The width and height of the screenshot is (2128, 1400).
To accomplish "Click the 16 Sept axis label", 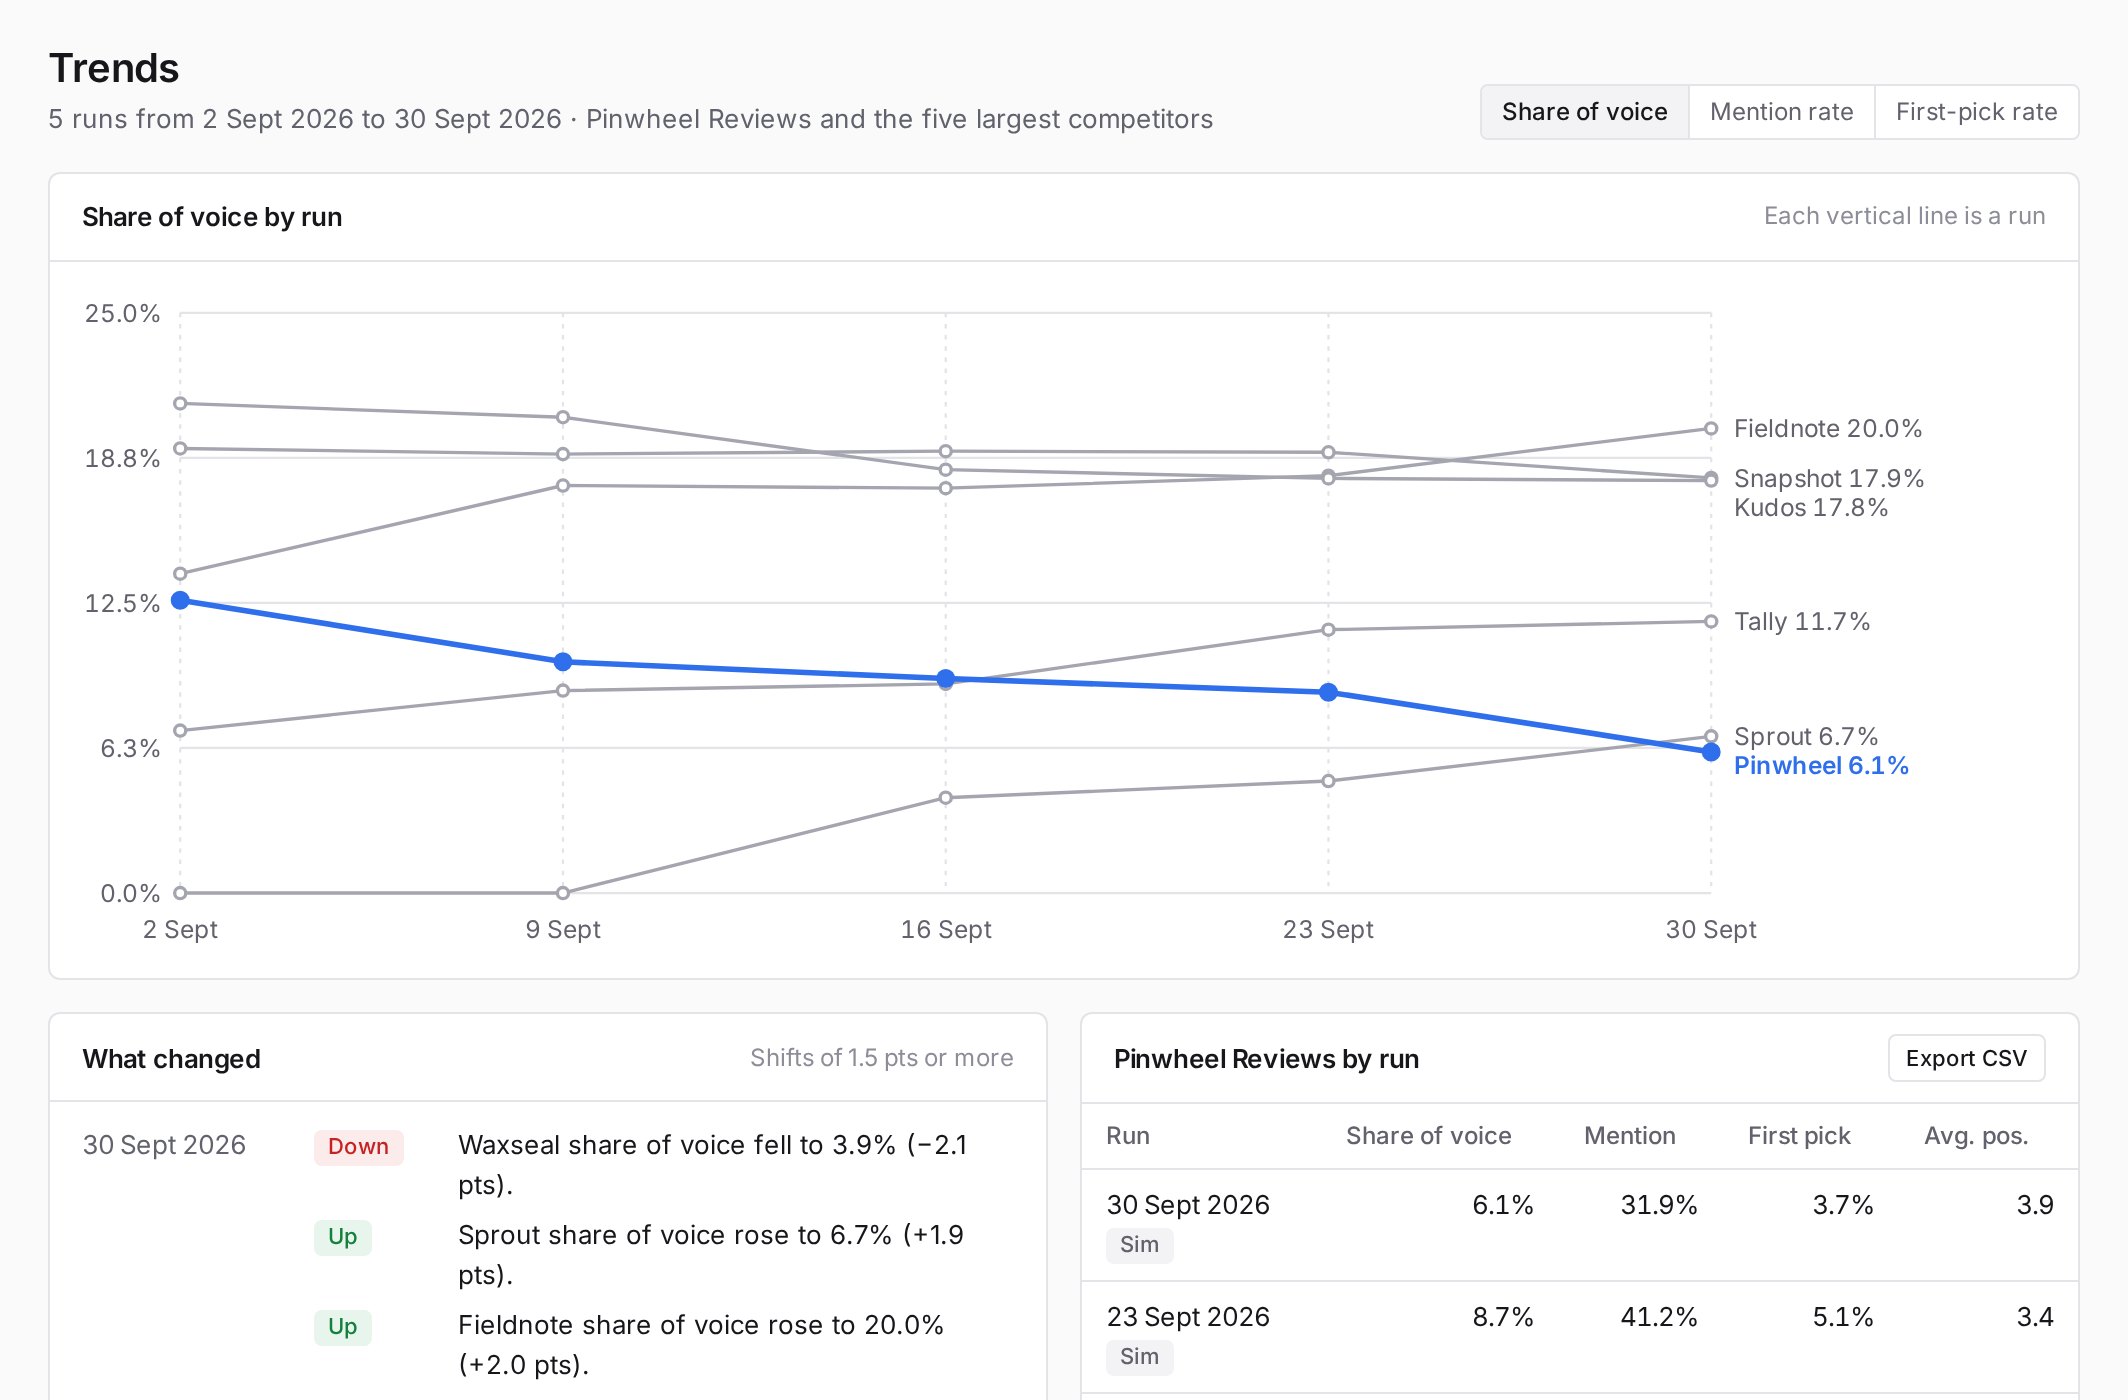I will coord(946,930).
